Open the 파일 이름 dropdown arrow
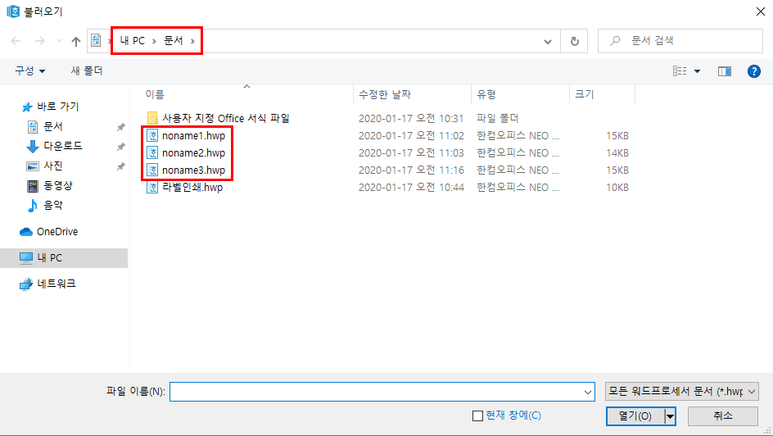 tap(588, 392)
